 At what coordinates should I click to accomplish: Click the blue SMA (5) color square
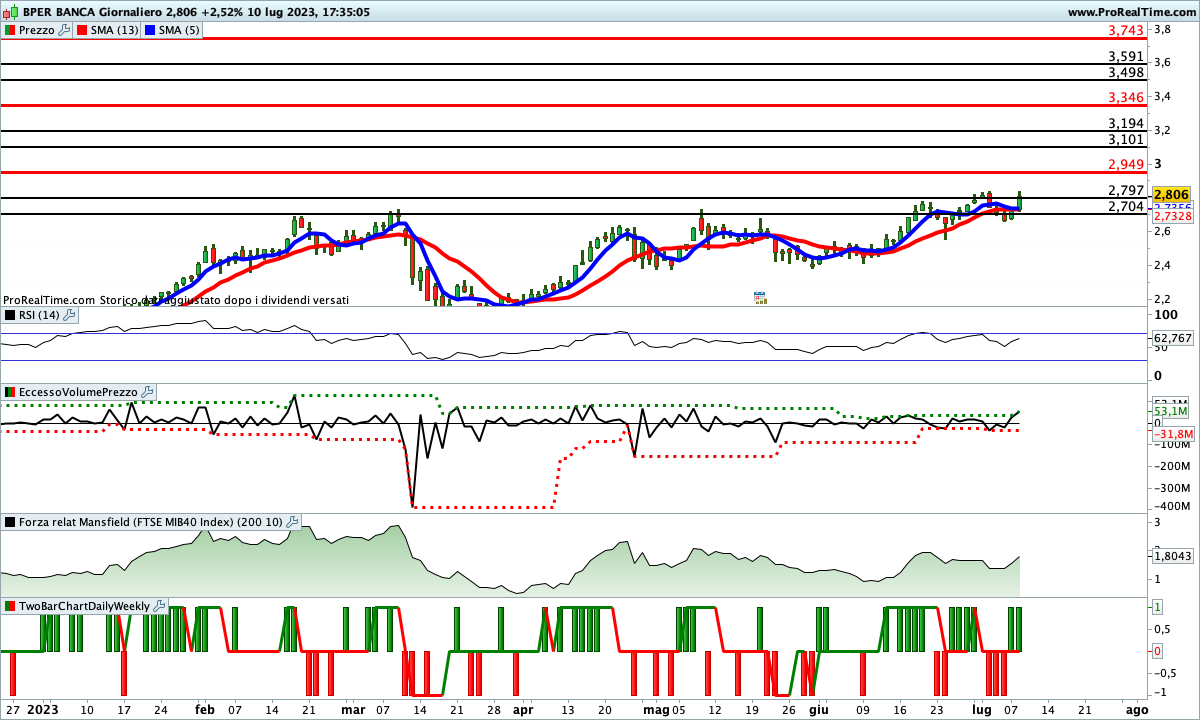(x=151, y=30)
